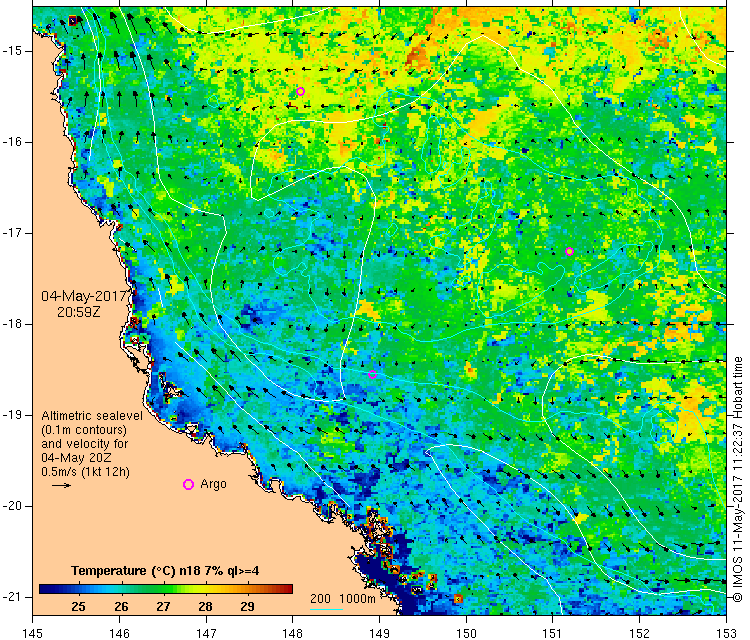
Task: Click the '149' longitude axis label
Action: coord(379,633)
